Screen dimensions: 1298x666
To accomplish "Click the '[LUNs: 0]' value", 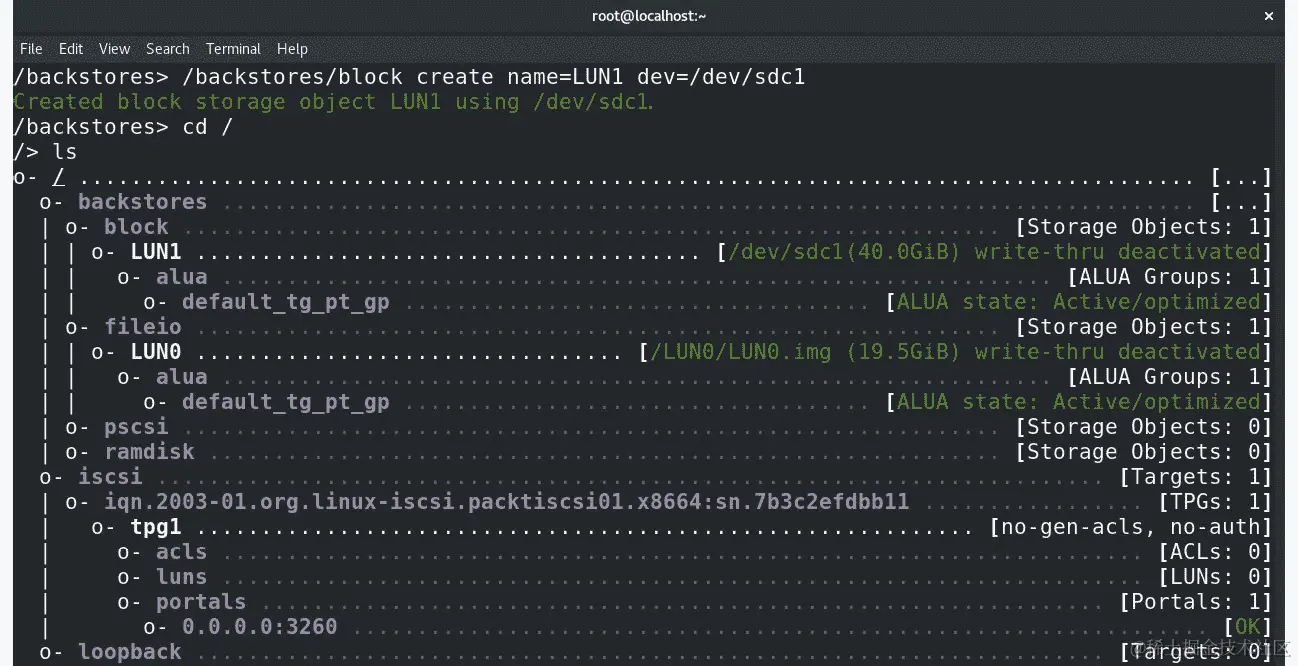I will 1215,577.
